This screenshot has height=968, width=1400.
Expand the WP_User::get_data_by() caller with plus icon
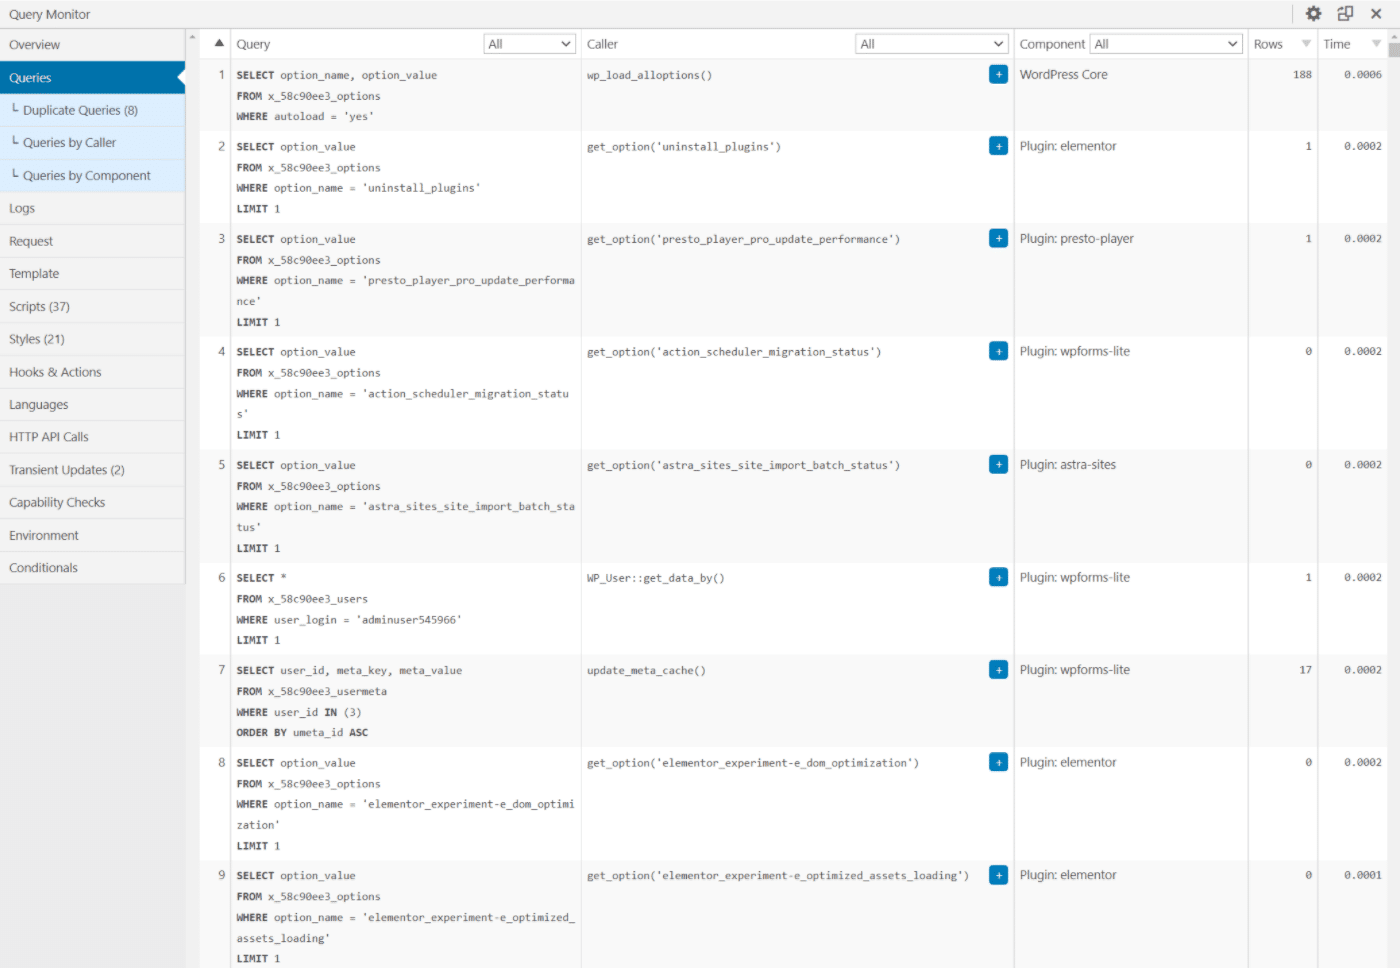click(998, 577)
